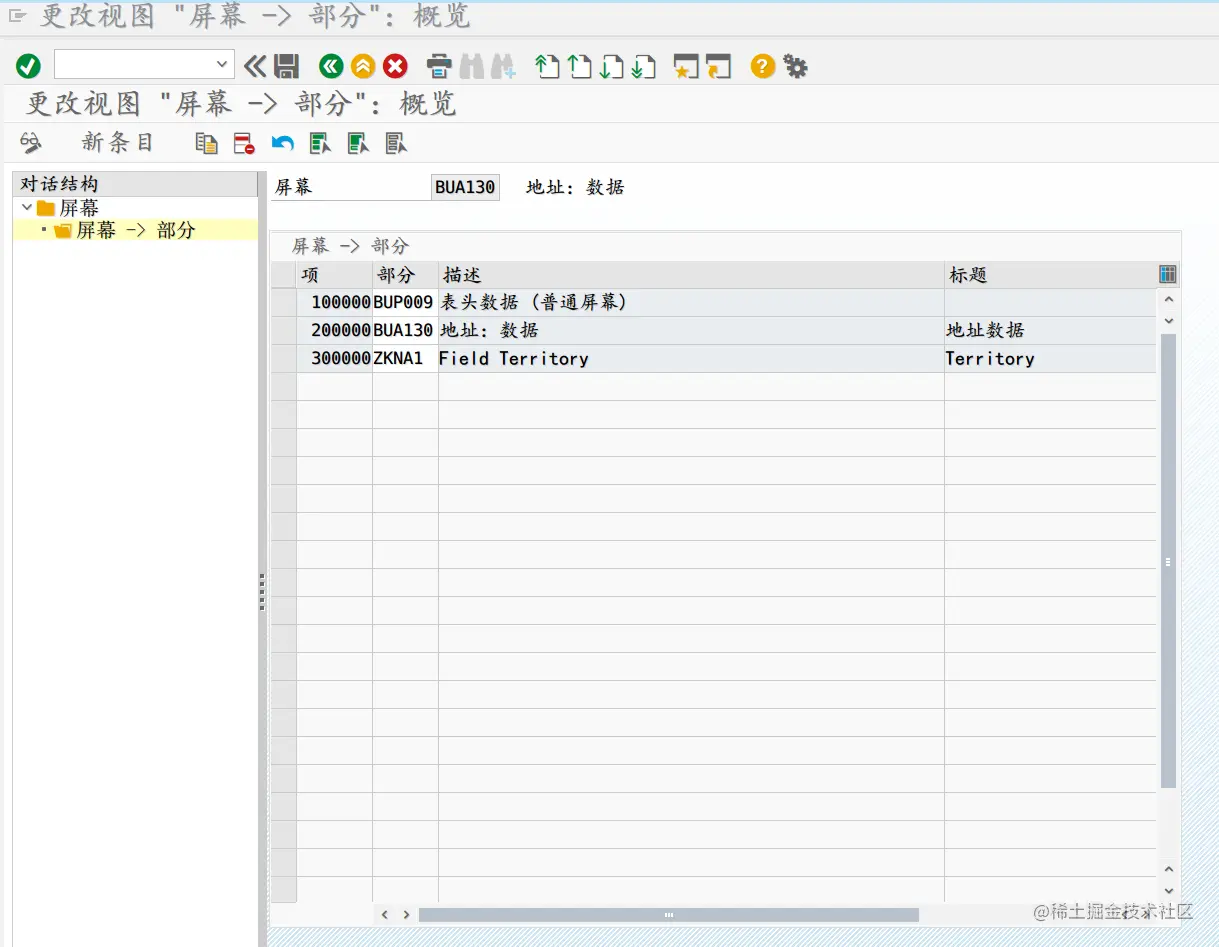
Task: Click the yellow Exit up-arrow icon
Action: (363, 67)
